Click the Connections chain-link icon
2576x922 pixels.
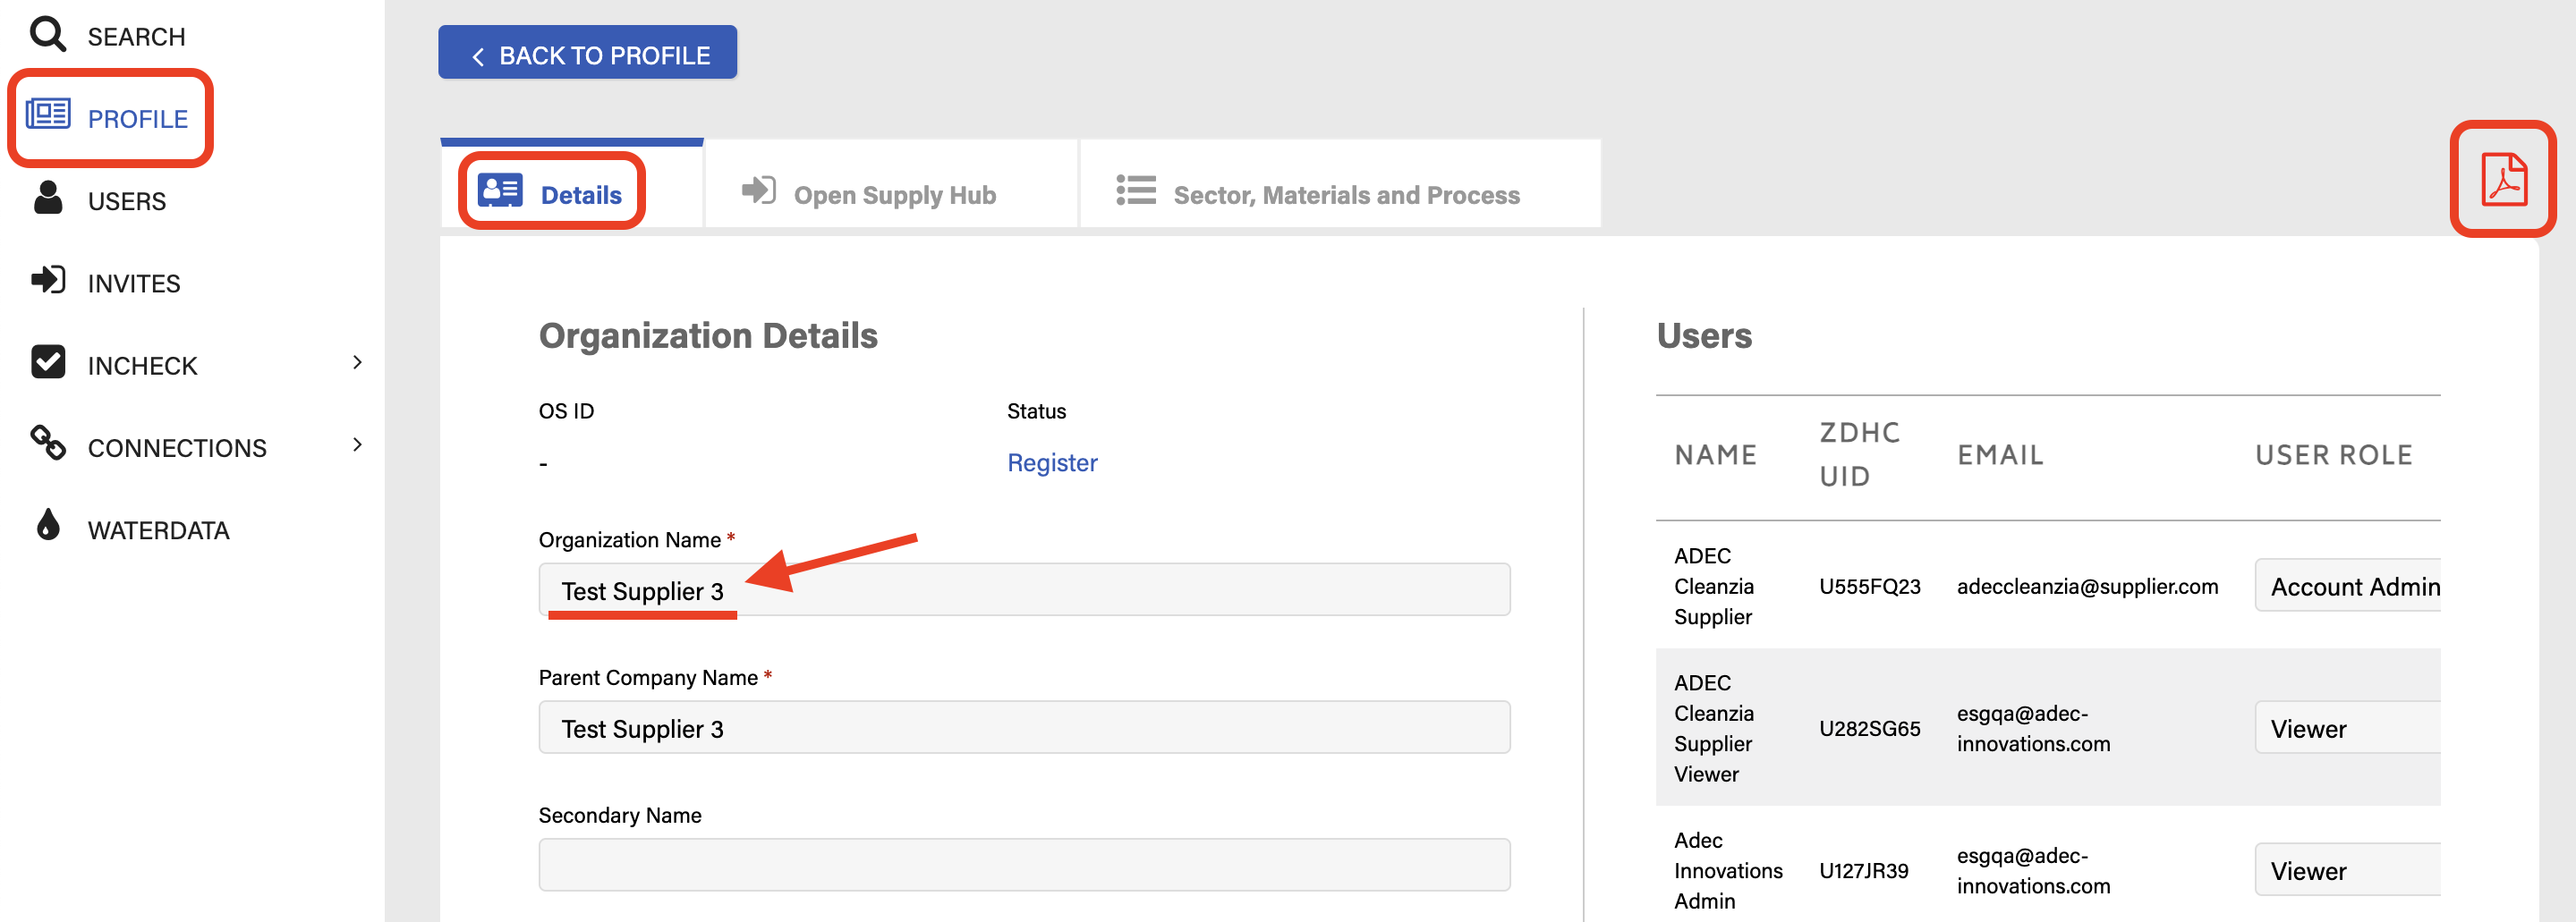pos(48,442)
